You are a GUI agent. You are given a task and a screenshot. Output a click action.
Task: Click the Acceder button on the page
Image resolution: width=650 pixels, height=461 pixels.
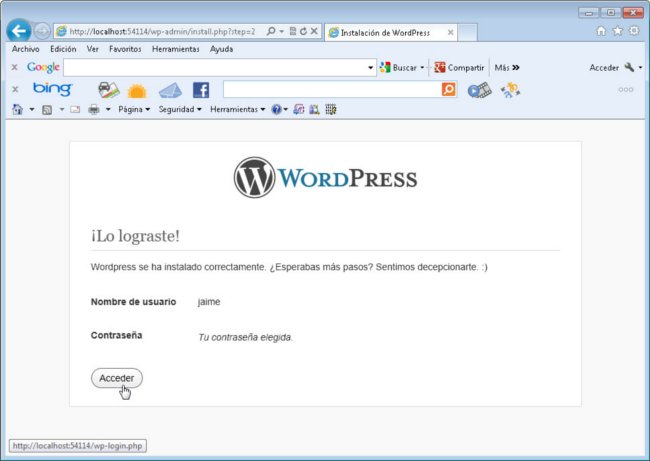(x=117, y=378)
